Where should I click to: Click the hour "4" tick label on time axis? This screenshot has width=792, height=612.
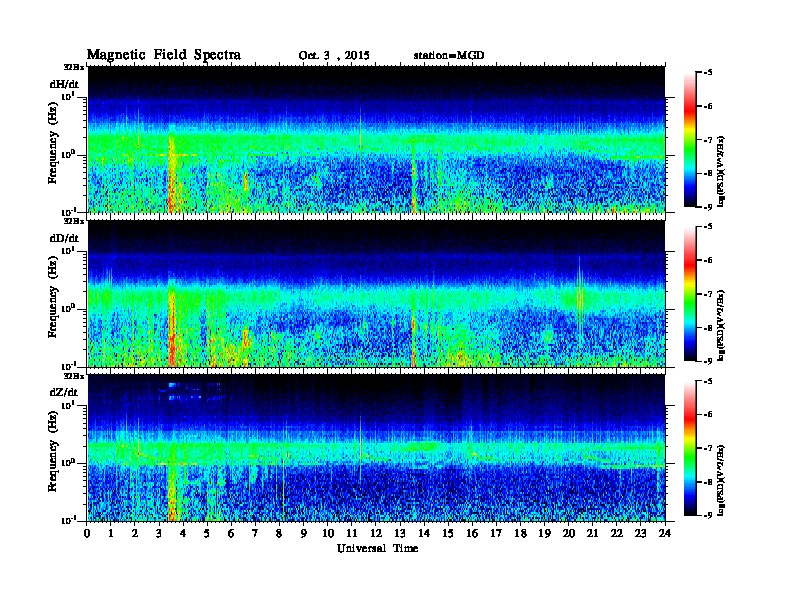tap(183, 533)
